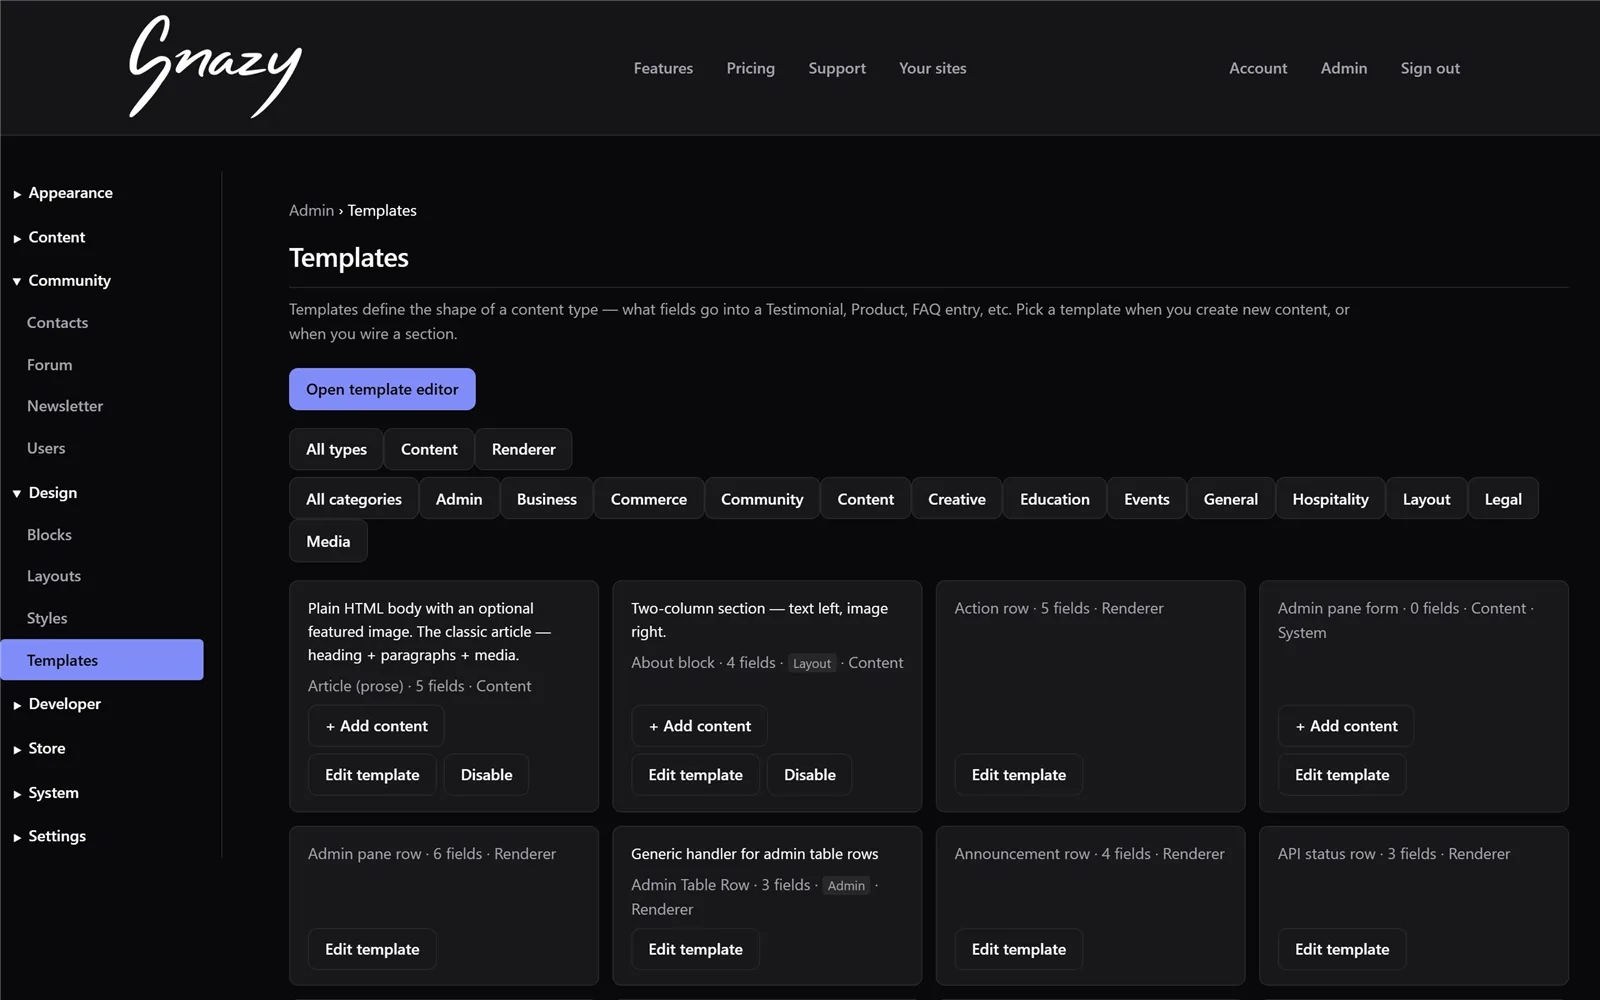Screen dimensions: 1600x1000
Task: Add content to Article (prose) template
Action: [376, 726]
